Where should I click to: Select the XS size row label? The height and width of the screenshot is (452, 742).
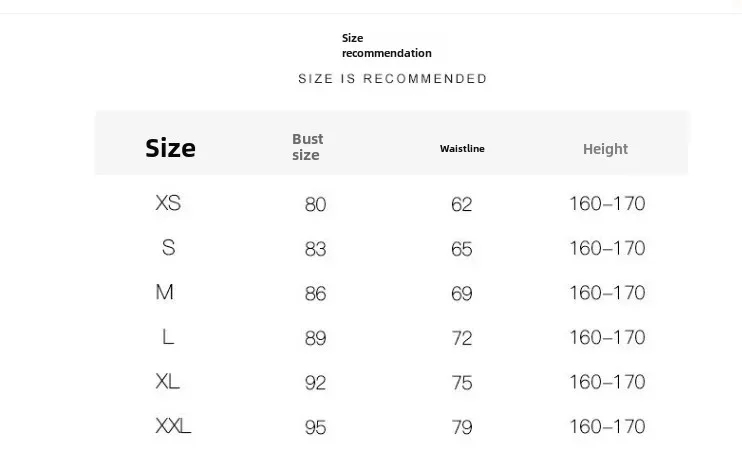[x=168, y=203]
